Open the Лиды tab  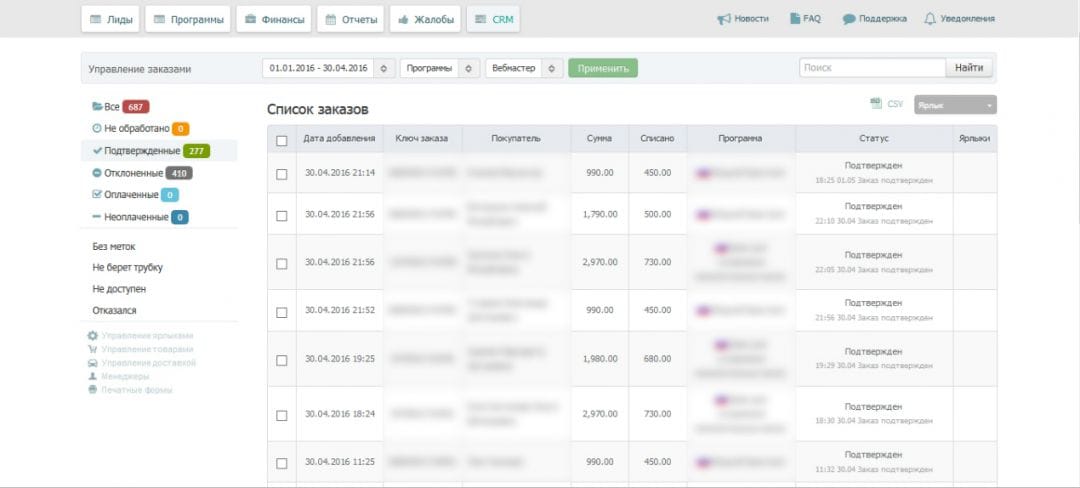[110, 19]
